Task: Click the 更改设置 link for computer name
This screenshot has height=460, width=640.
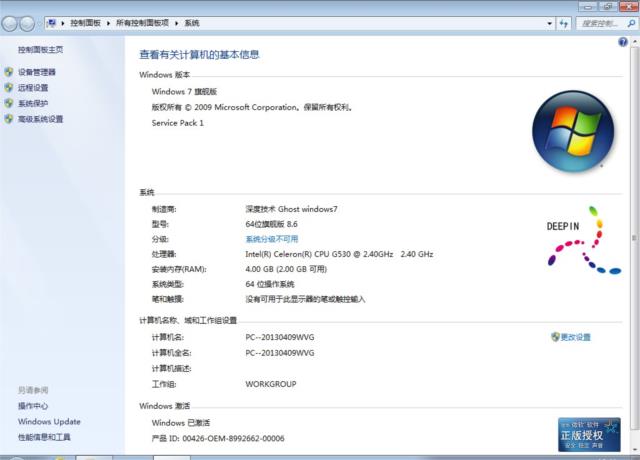Action: coord(575,337)
